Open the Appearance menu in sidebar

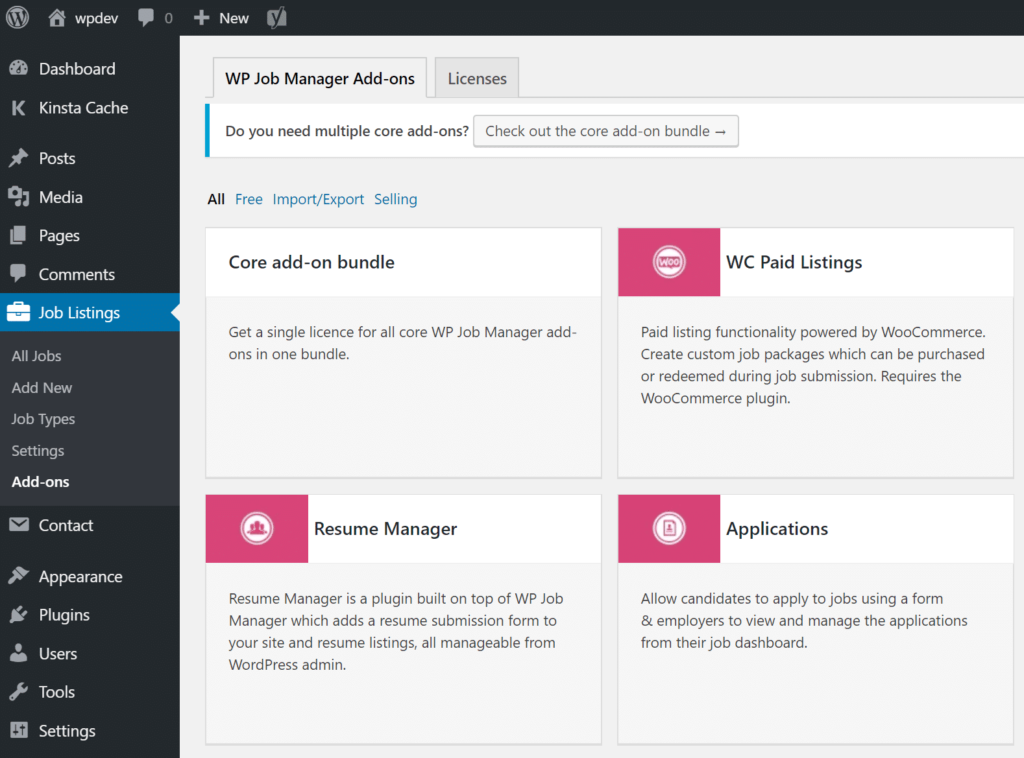[x=80, y=577]
